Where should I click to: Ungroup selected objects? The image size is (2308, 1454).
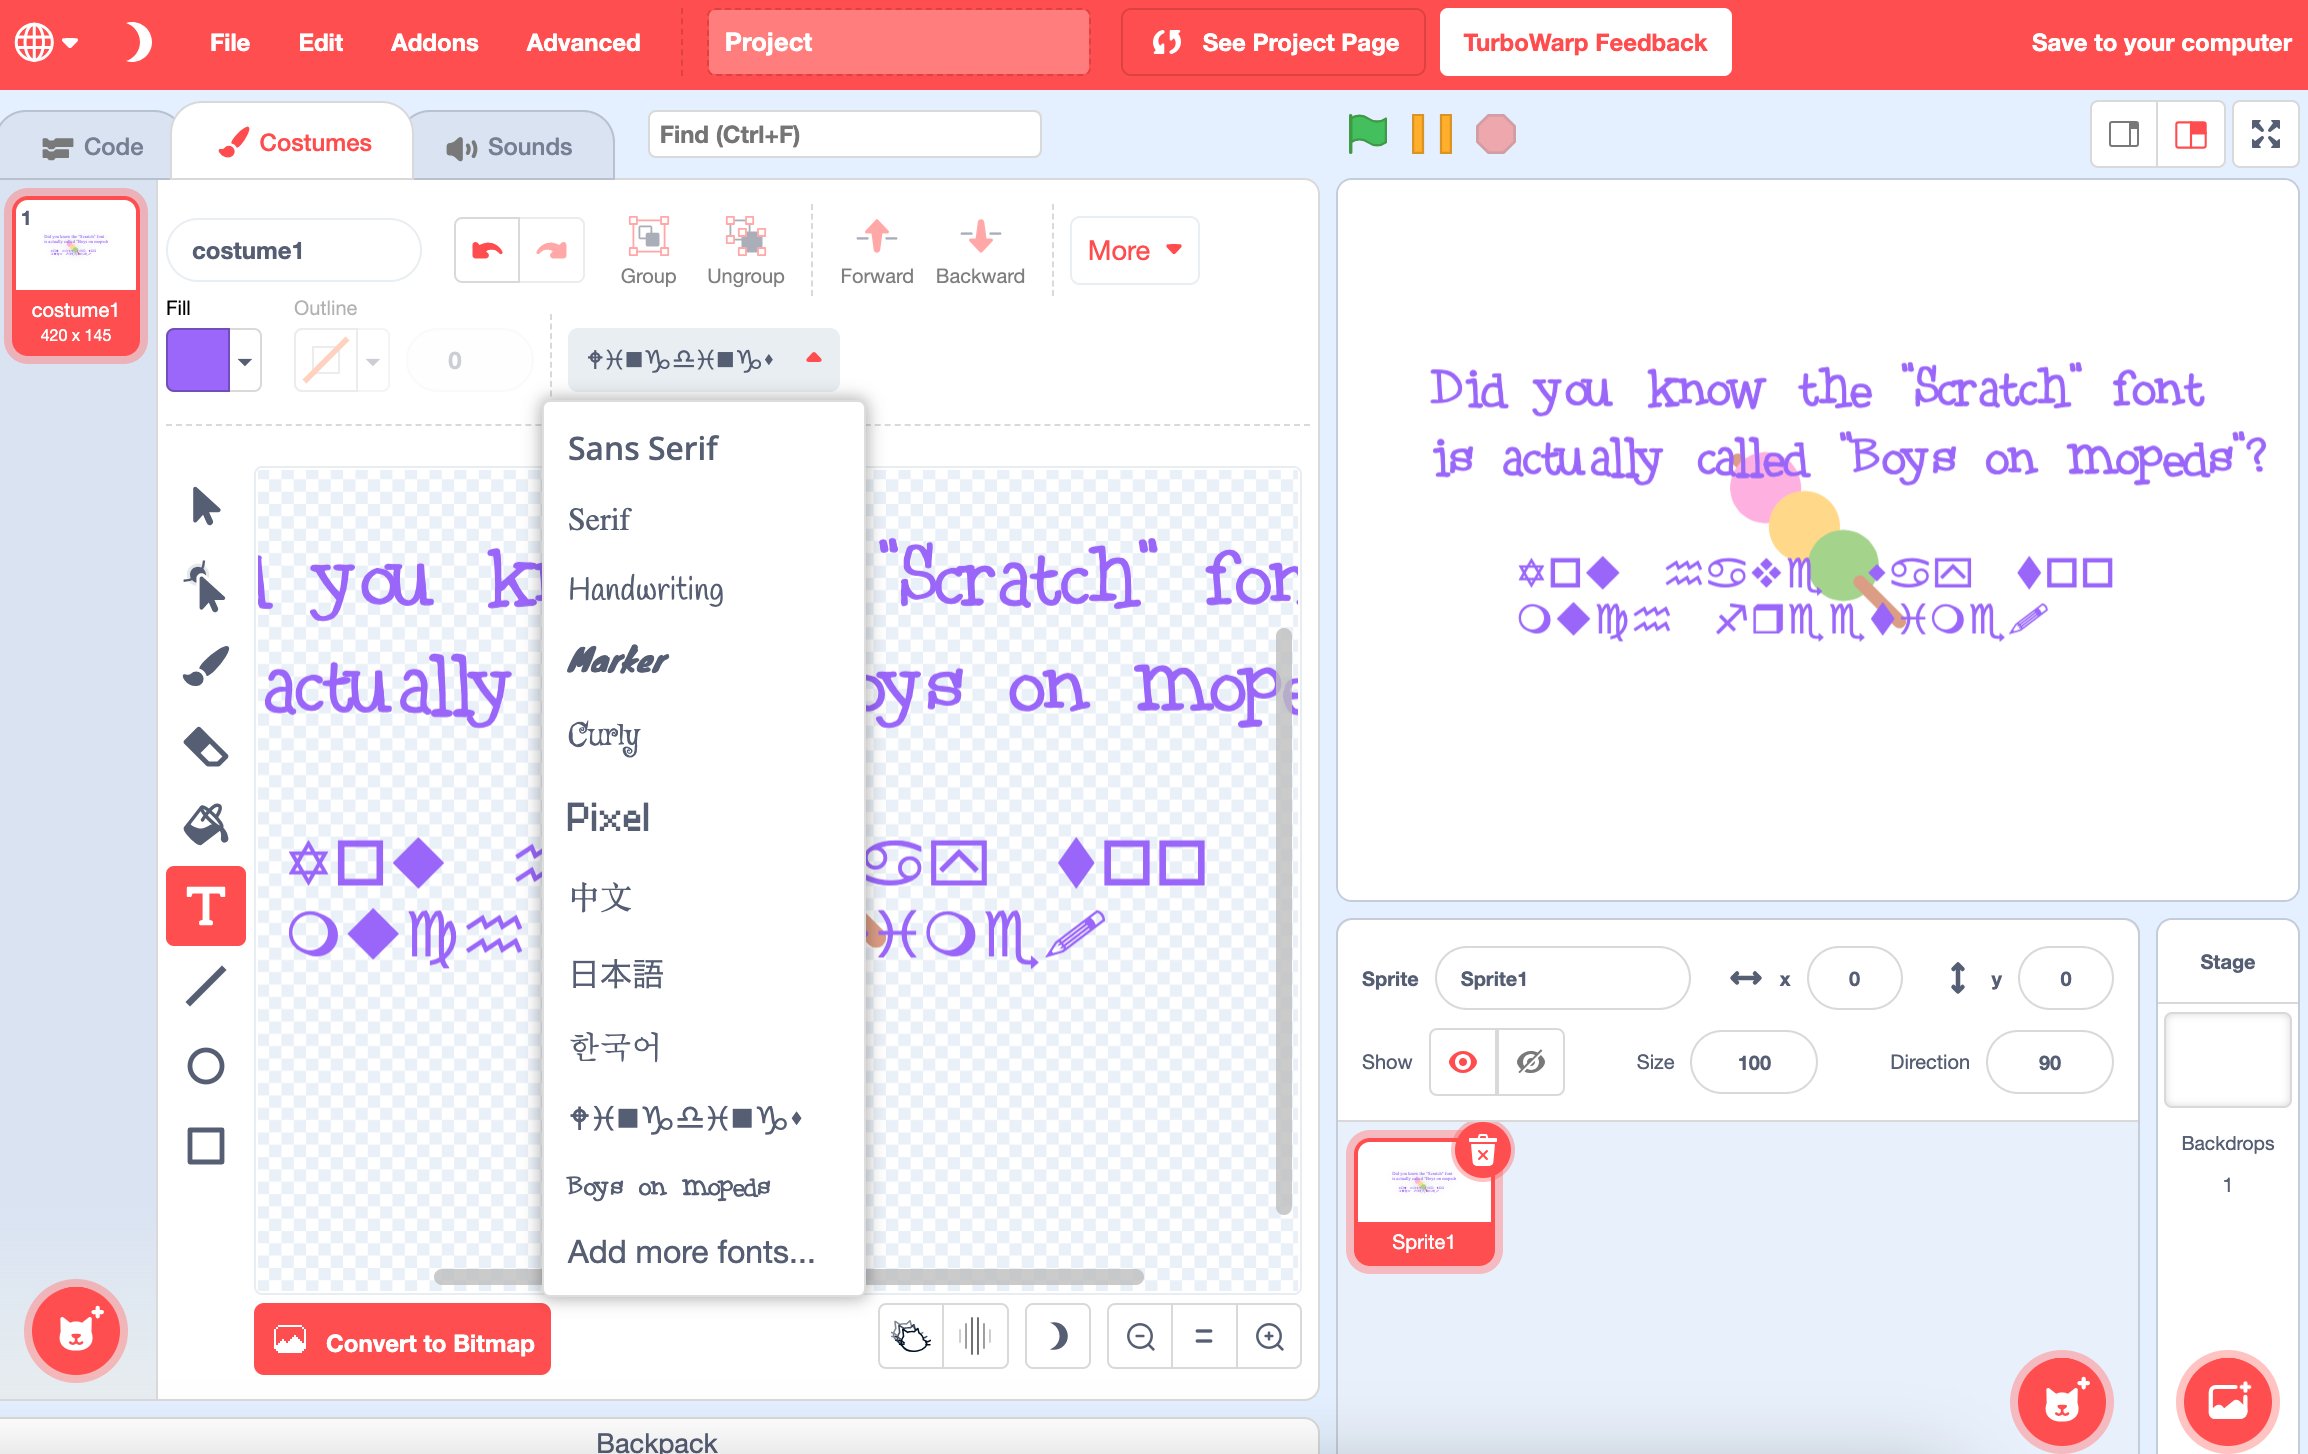point(745,251)
